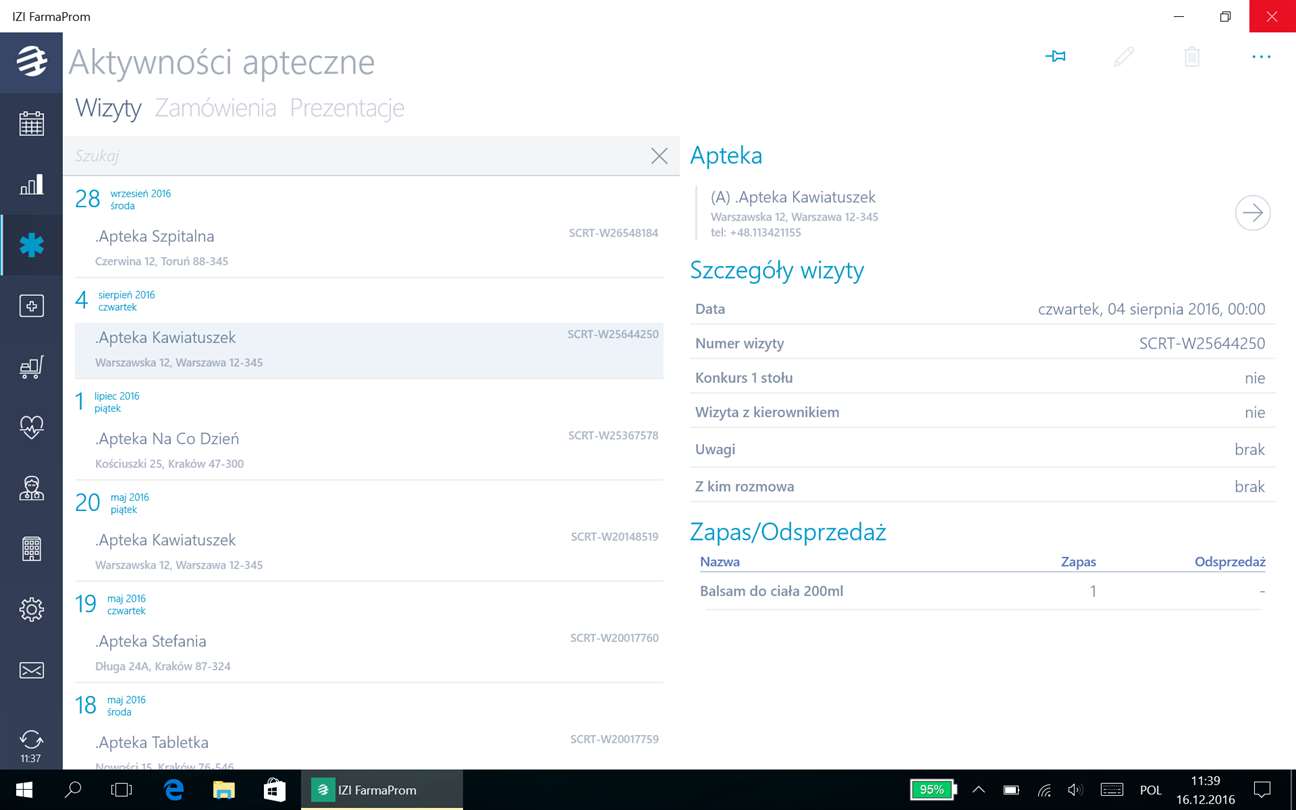
Task: Open the Windows Start menu
Action: (24, 790)
